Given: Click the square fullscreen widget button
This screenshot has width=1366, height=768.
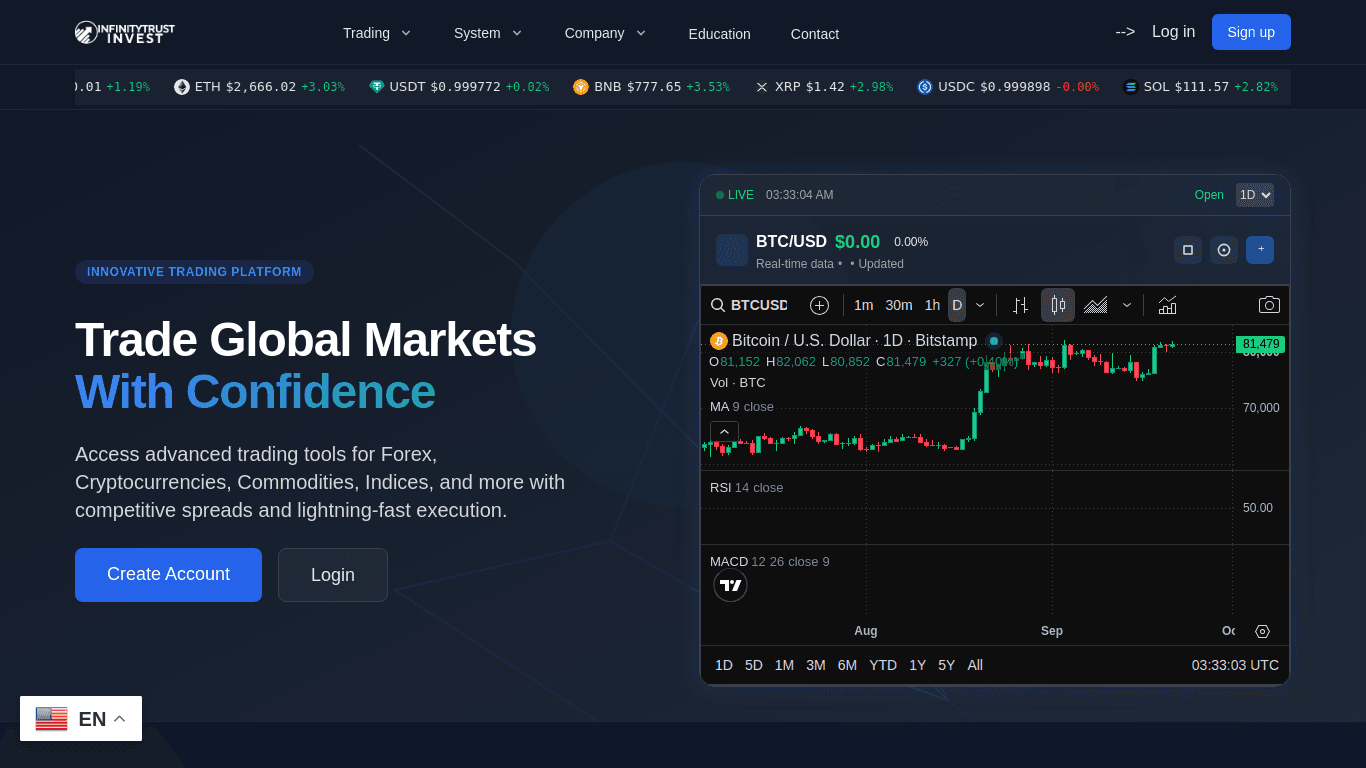Looking at the screenshot, I should point(1188,250).
